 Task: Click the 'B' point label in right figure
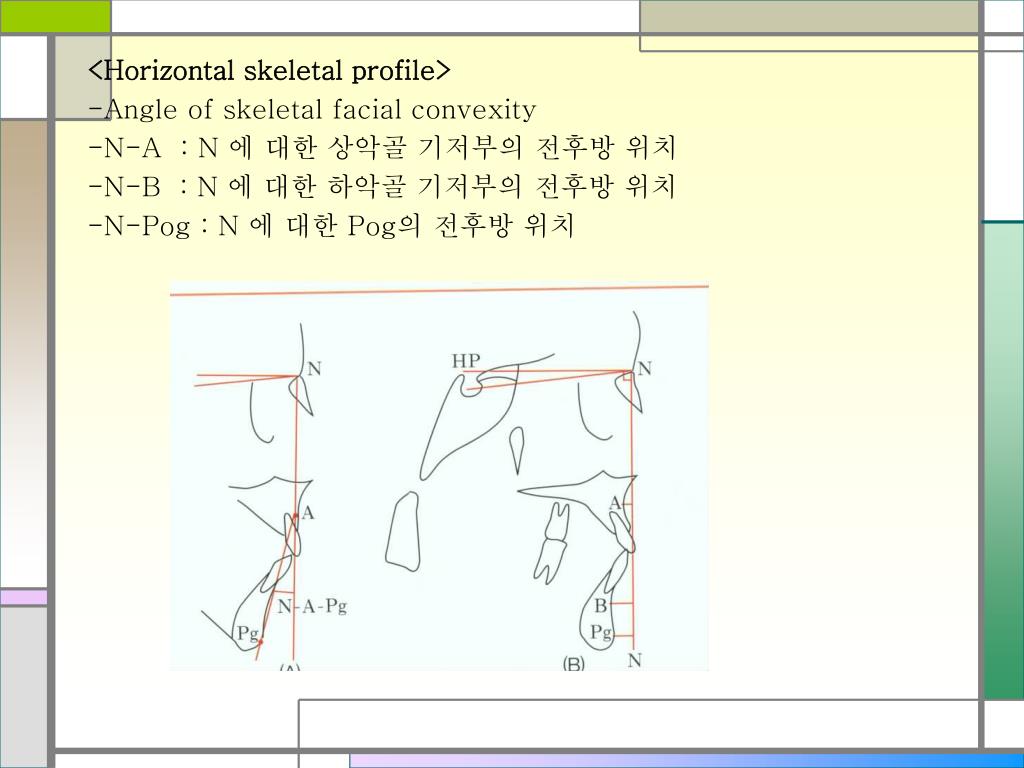coord(601,607)
